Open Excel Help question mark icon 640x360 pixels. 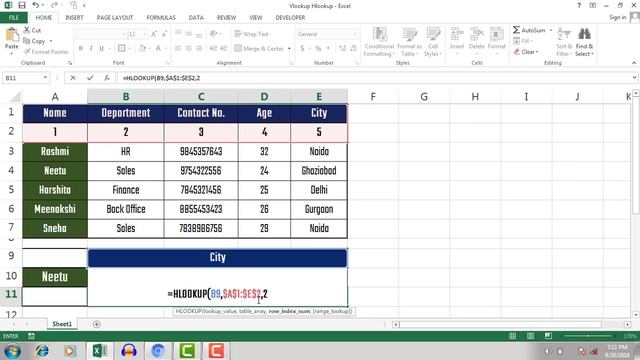(x=579, y=5)
